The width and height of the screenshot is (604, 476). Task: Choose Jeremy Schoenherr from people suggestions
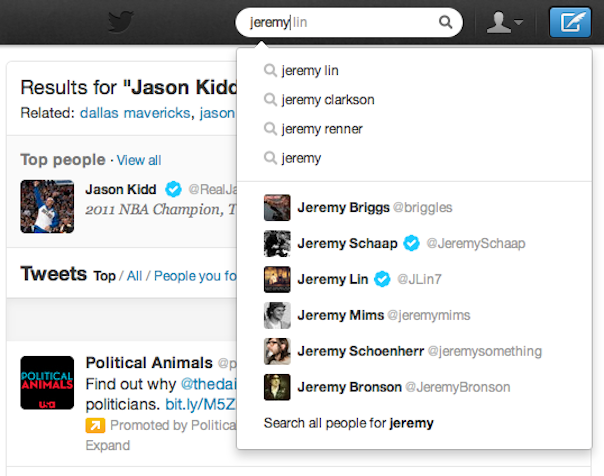coord(361,351)
